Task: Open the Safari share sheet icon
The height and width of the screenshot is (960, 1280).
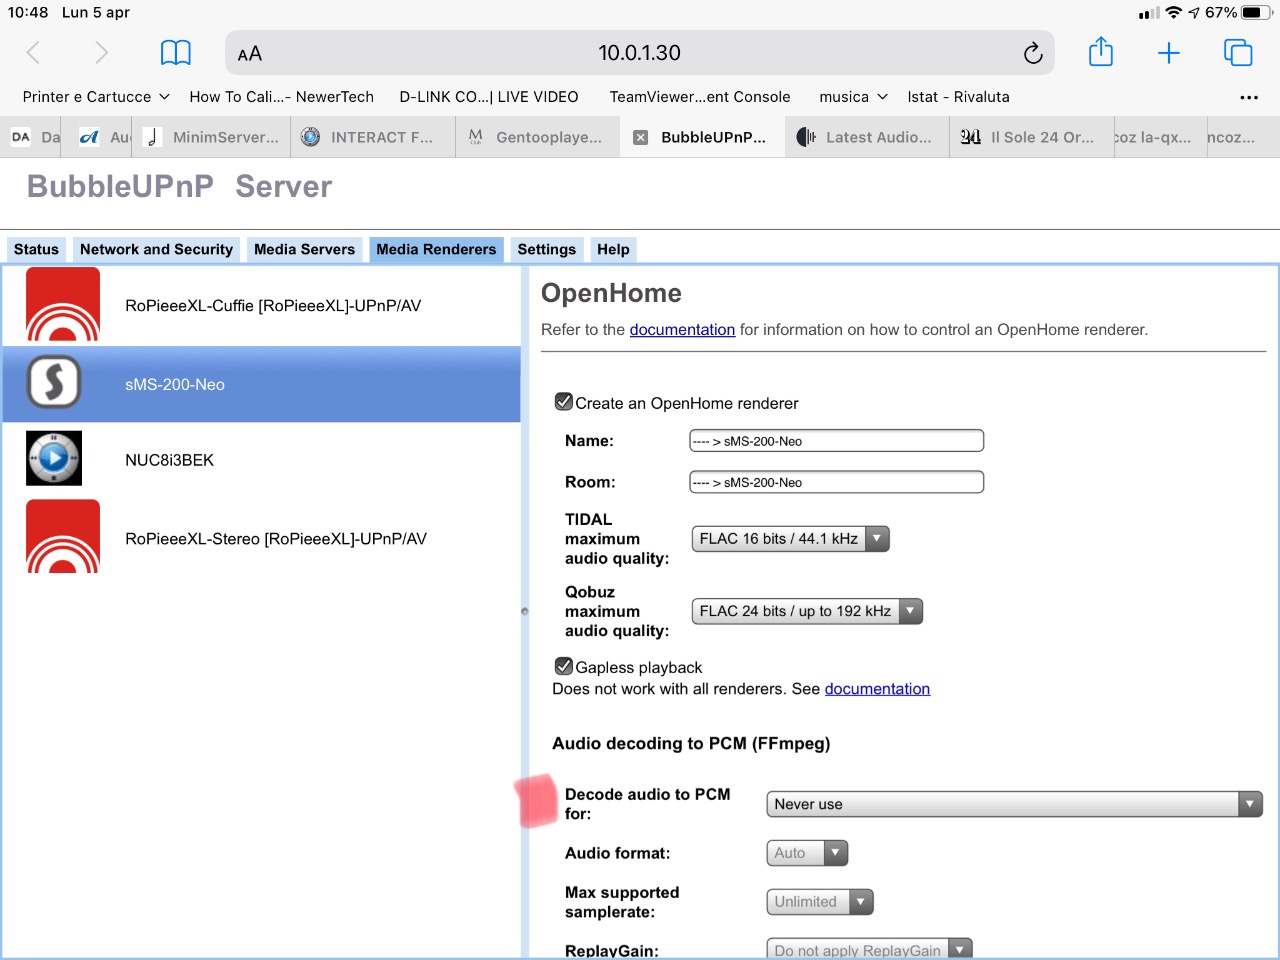Action: pos(1101,52)
